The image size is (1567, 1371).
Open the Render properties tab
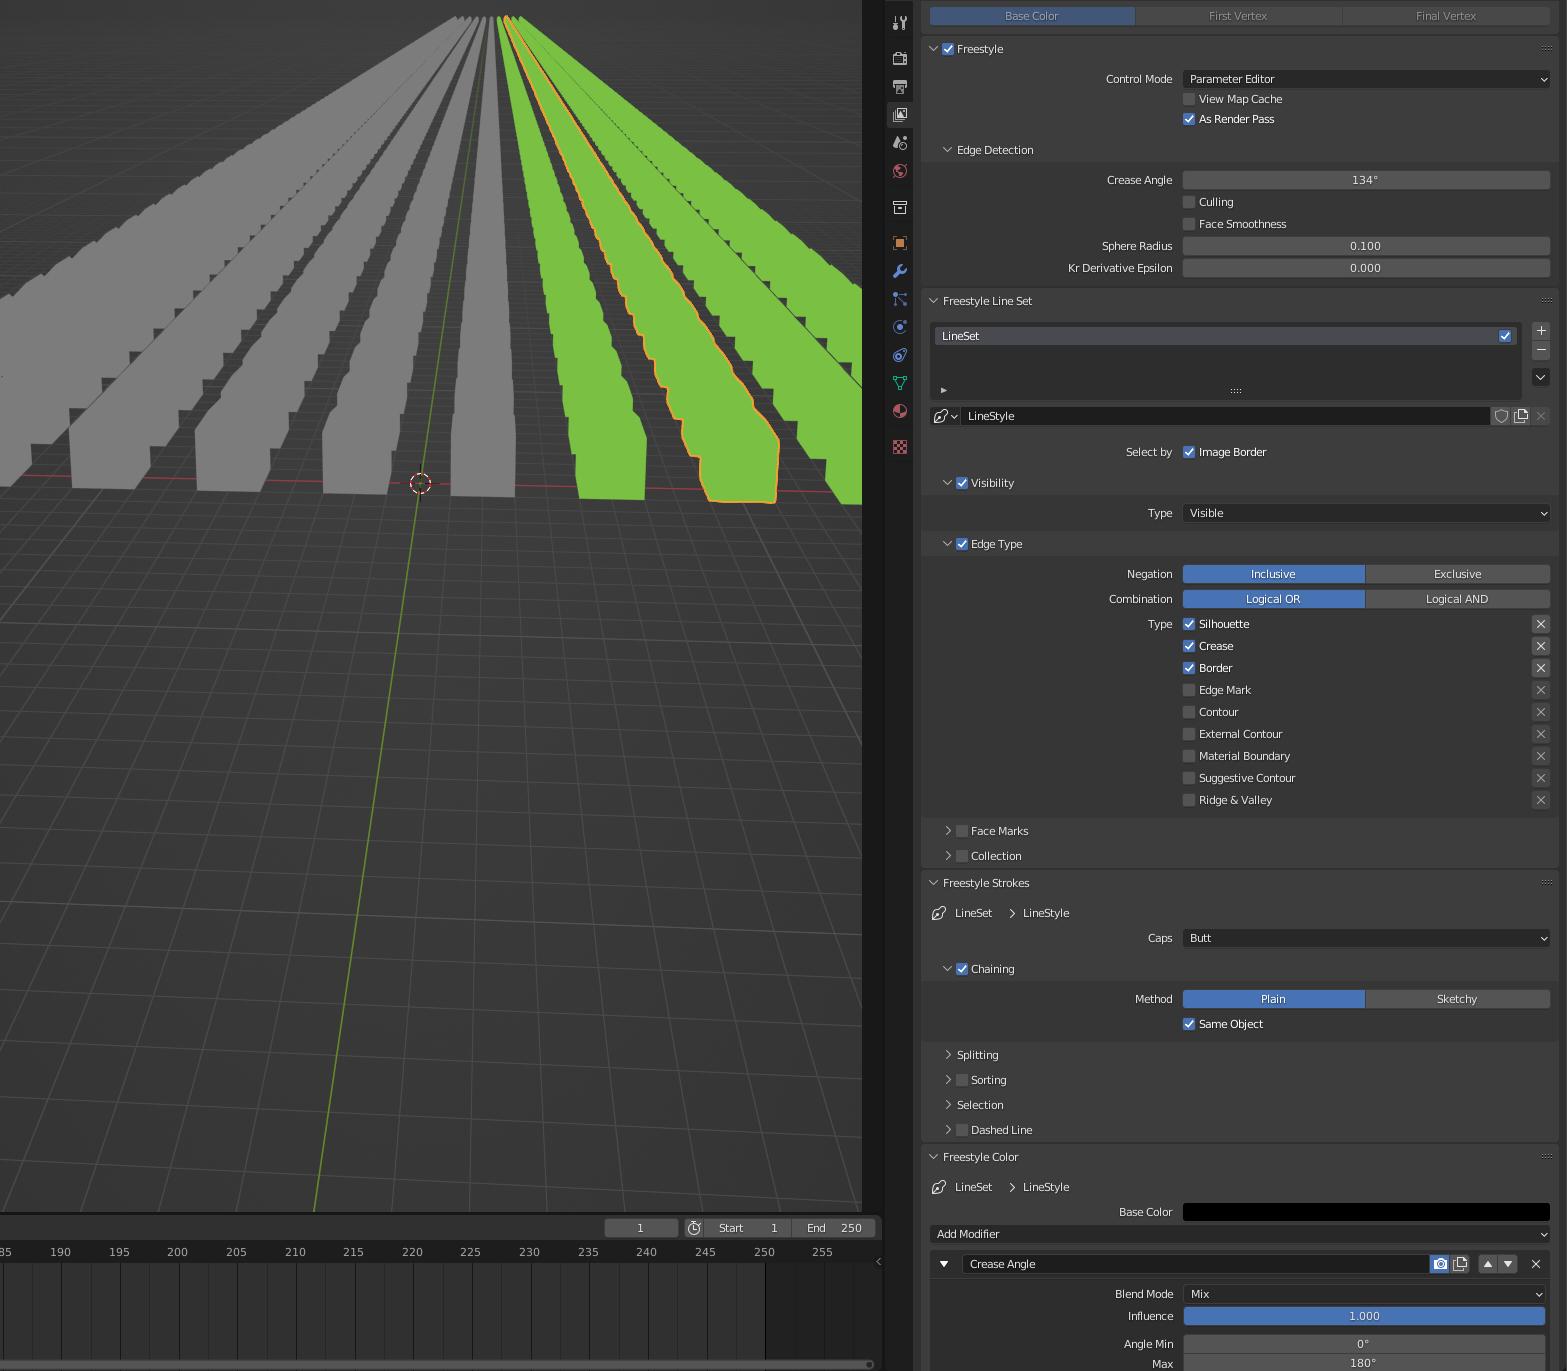(899, 59)
